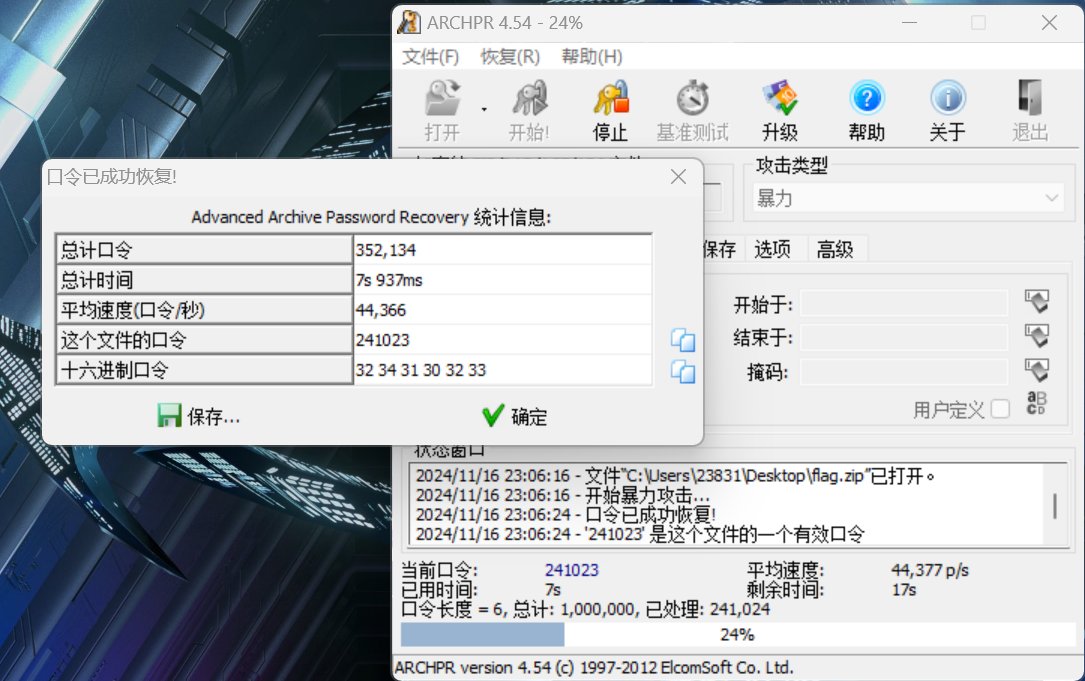This screenshot has height=681, width=1085.
Task: Click the Help (帮助) question mark icon
Action: [x=866, y=98]
